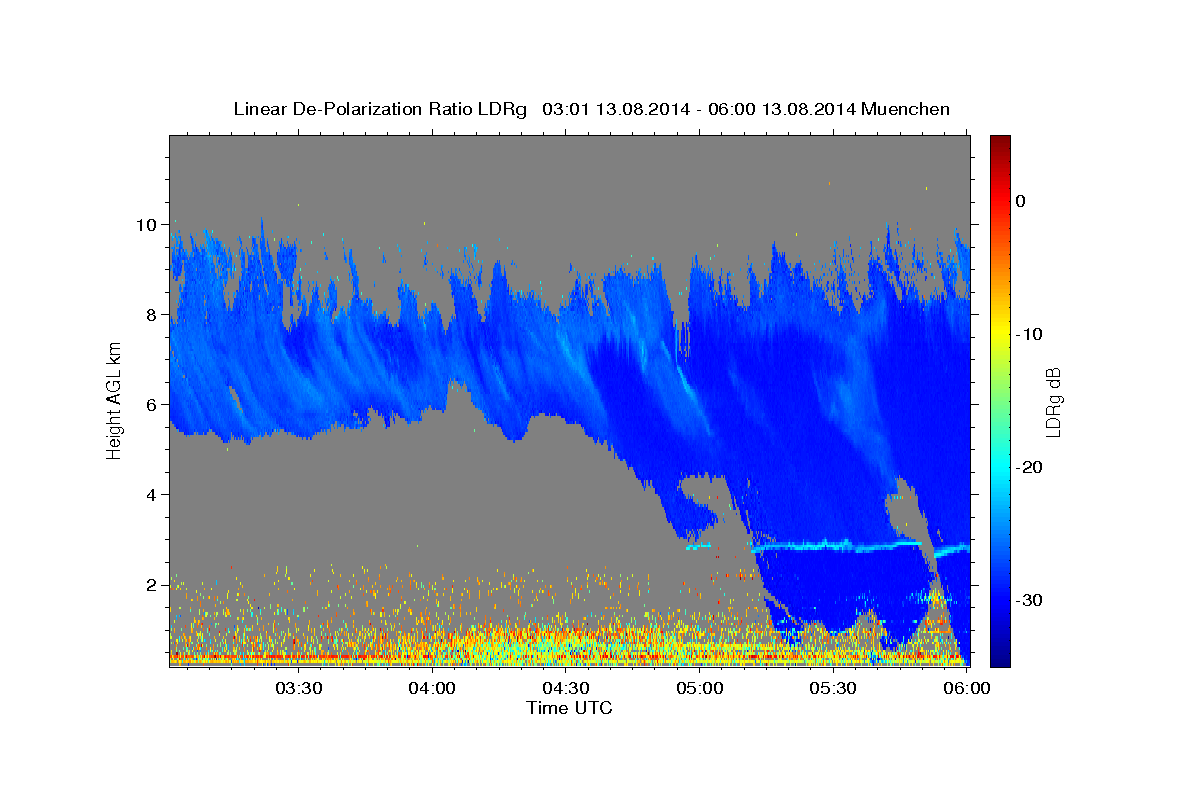This screenshot has height=800, width=1200.
Task: Click the plot title "Linear De-Polarization Ratio LDRg"
Action: point(379,109)
